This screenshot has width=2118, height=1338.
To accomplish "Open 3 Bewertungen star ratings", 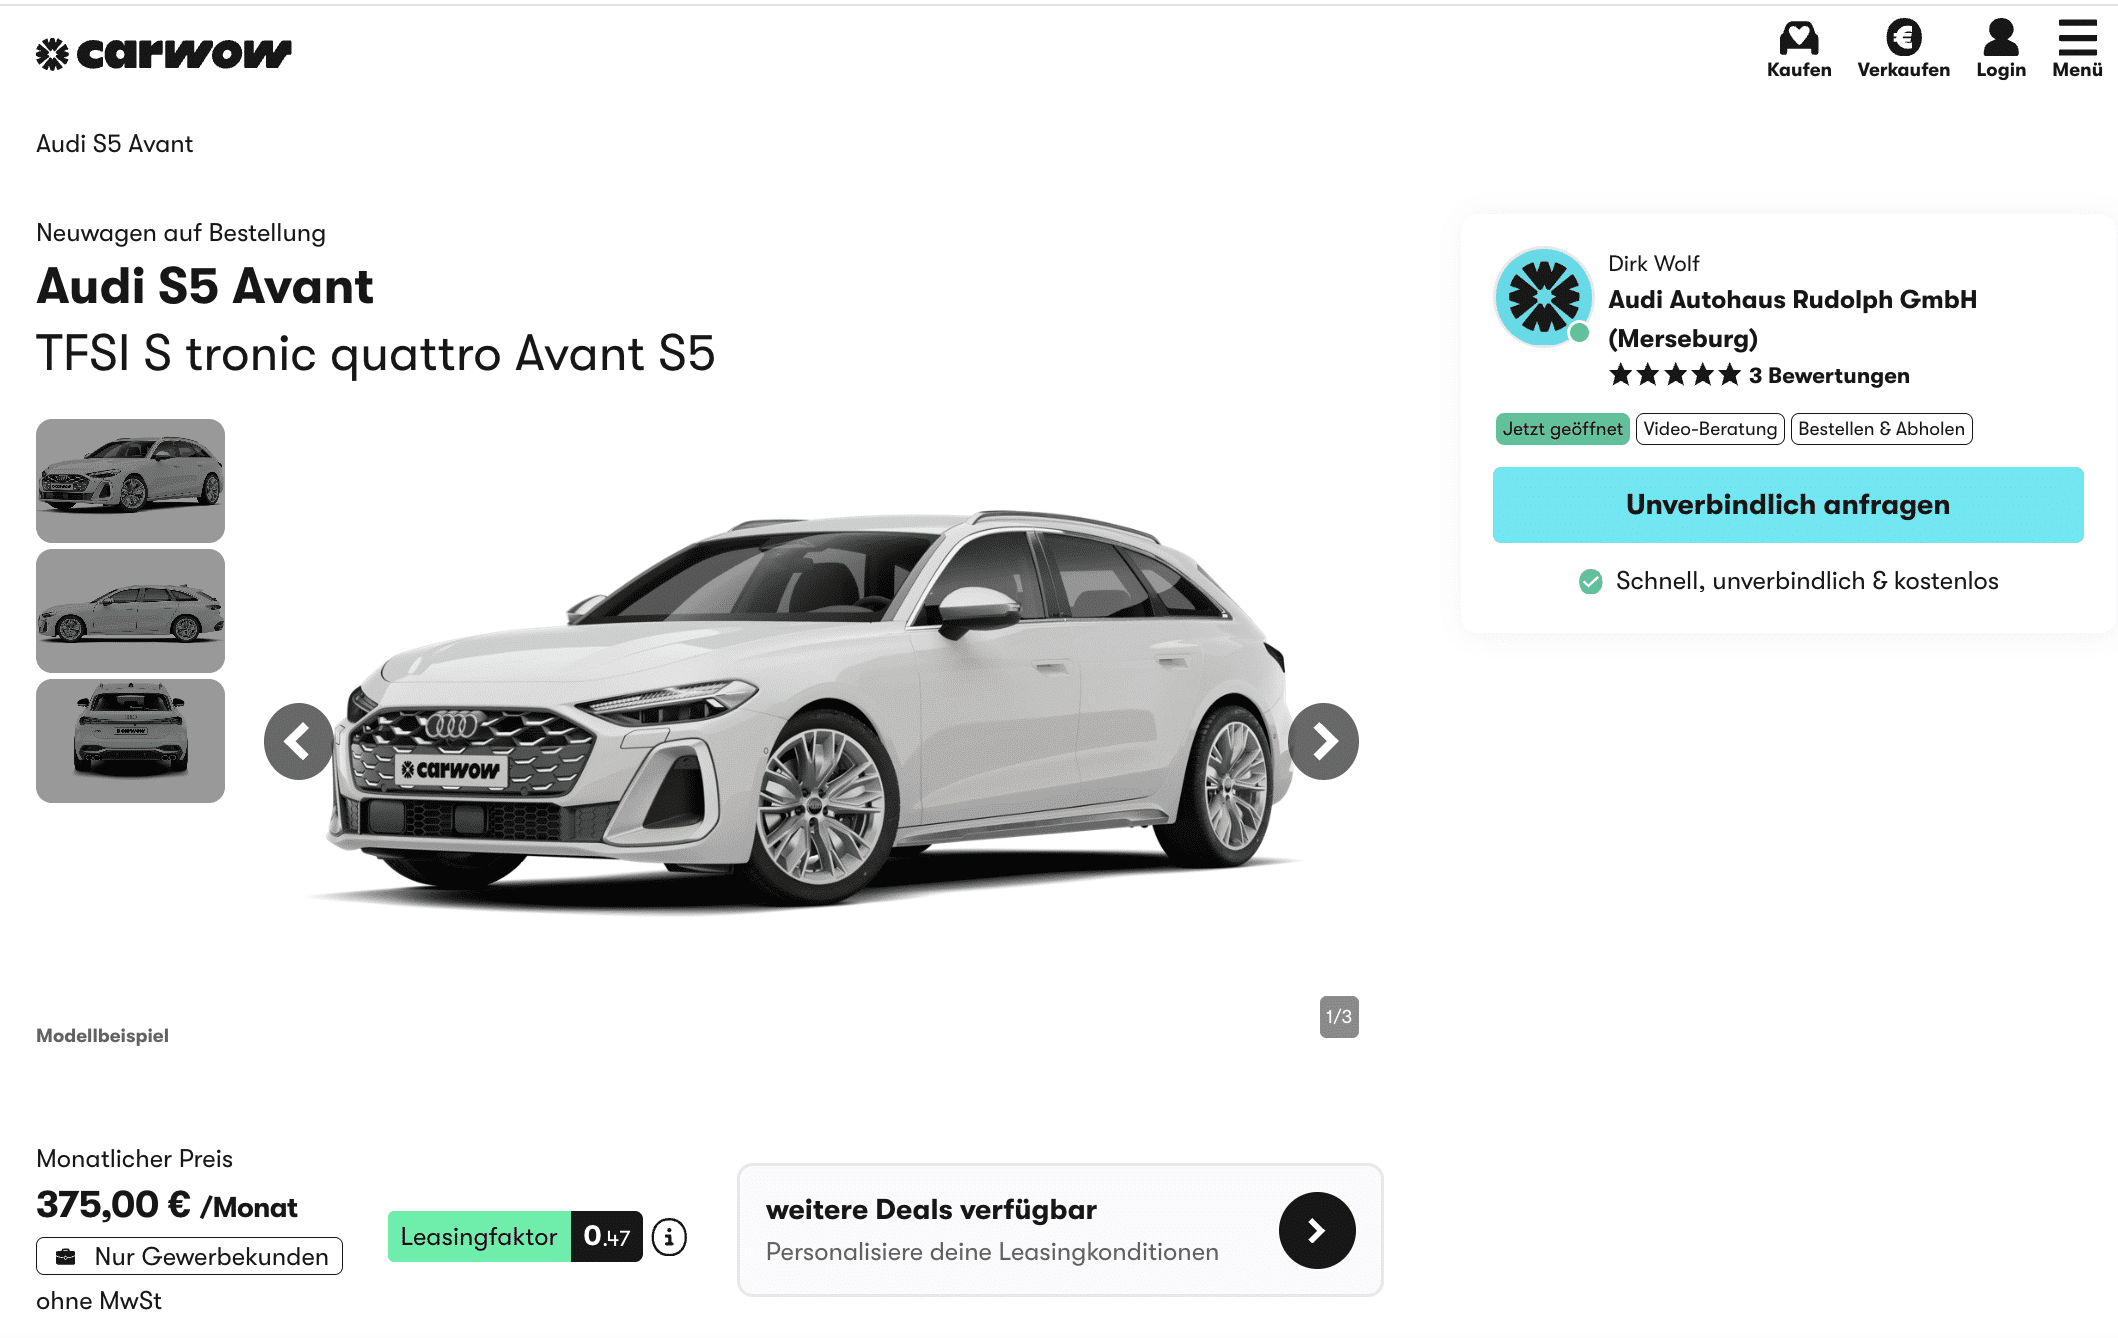I will (1758, 376).
